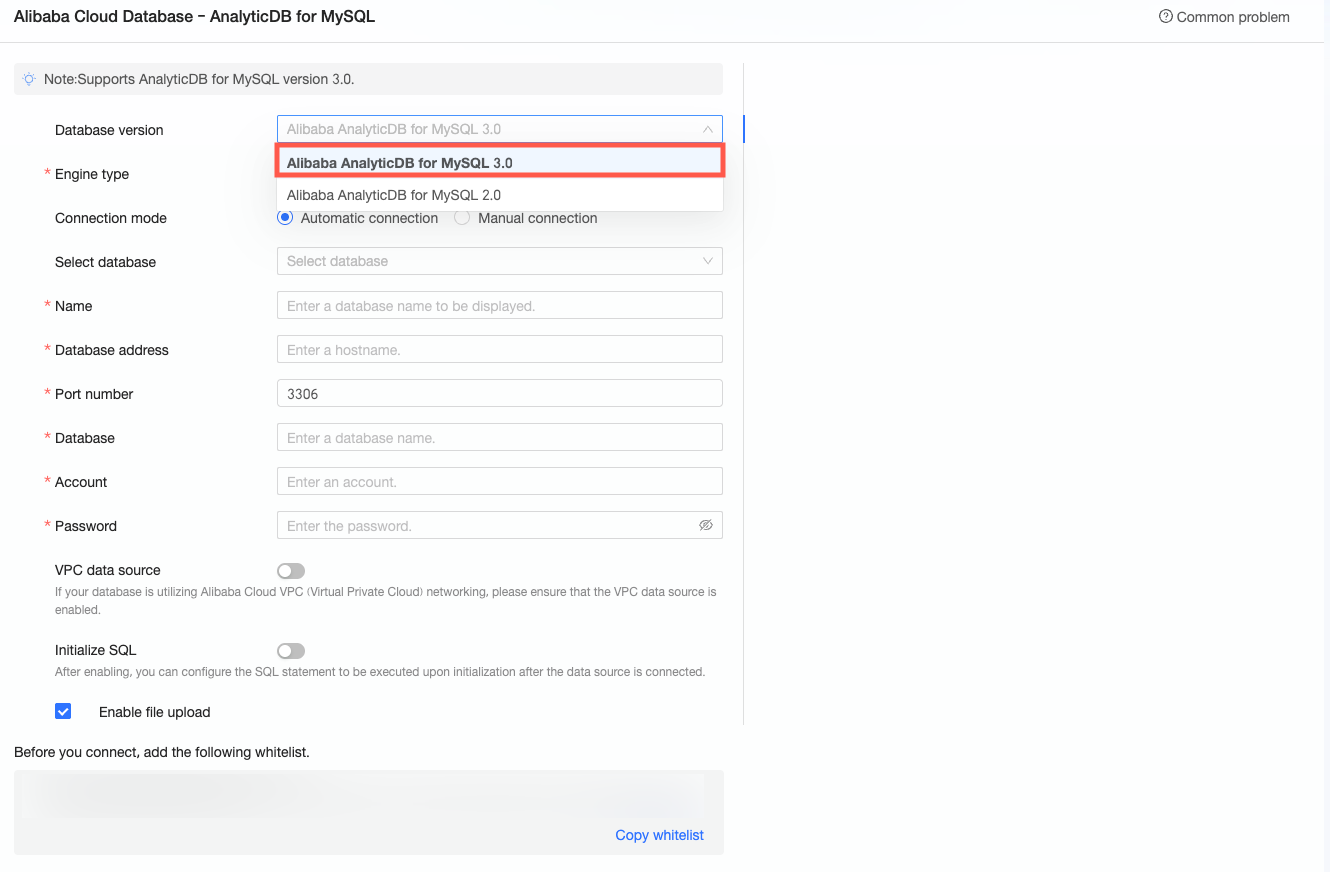Open the Common problem link

[1232, 17]
